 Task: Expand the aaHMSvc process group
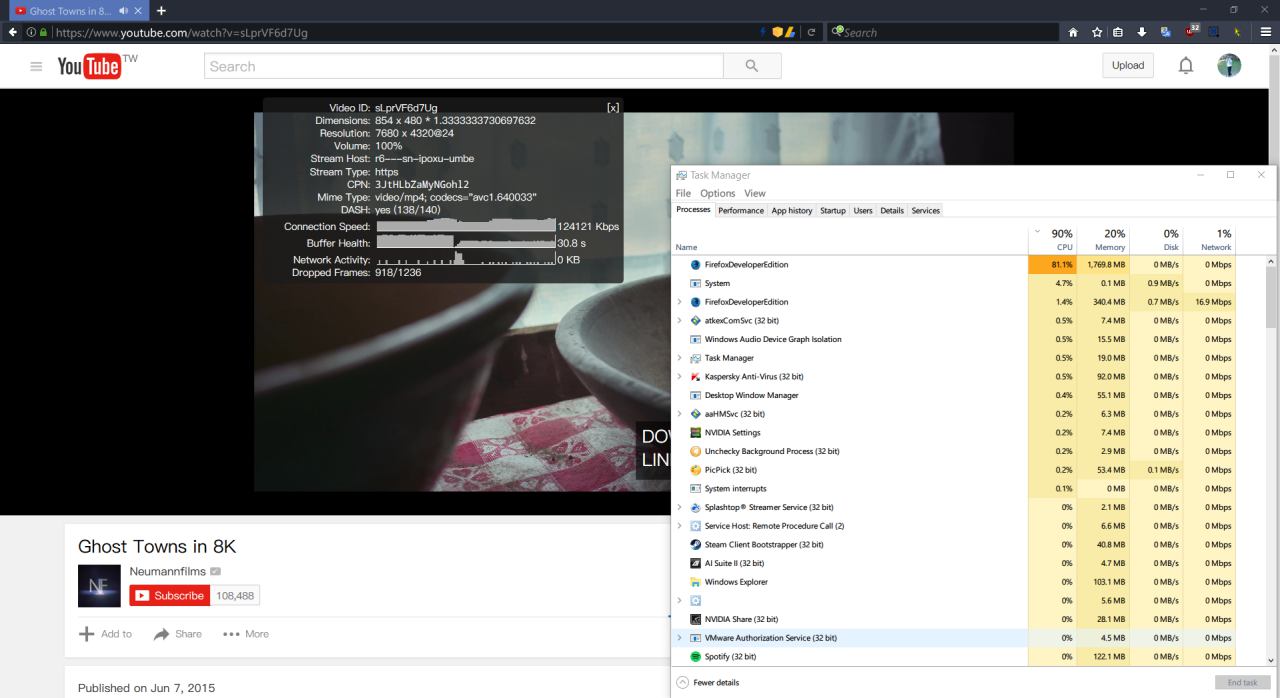[680, 414]
